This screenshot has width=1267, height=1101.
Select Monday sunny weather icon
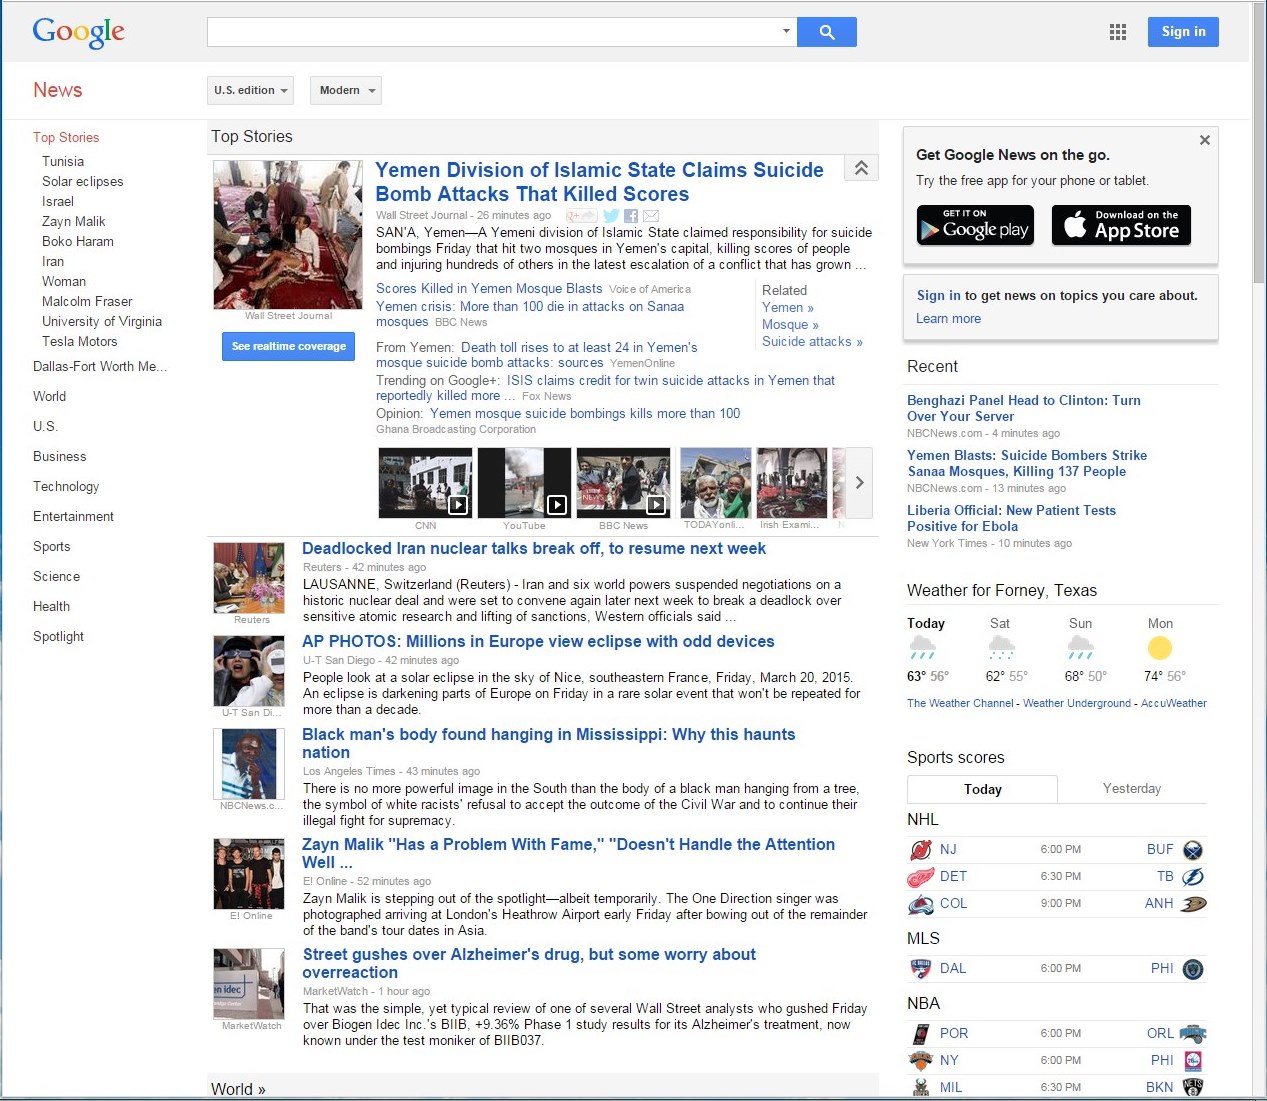[x=1160, y=648]
